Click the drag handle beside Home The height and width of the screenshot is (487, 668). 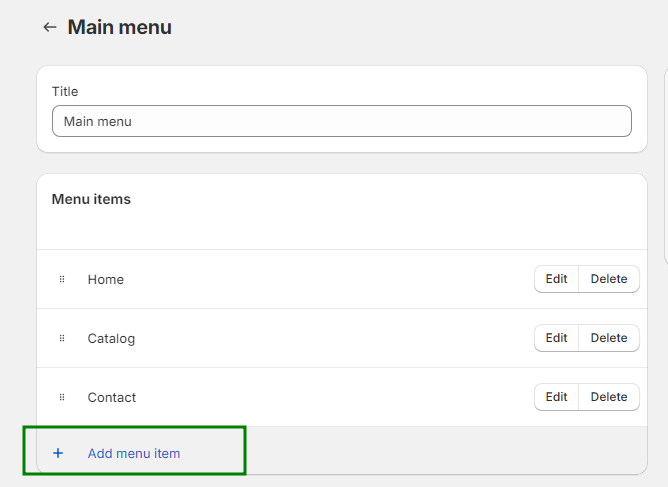point(62,279)
